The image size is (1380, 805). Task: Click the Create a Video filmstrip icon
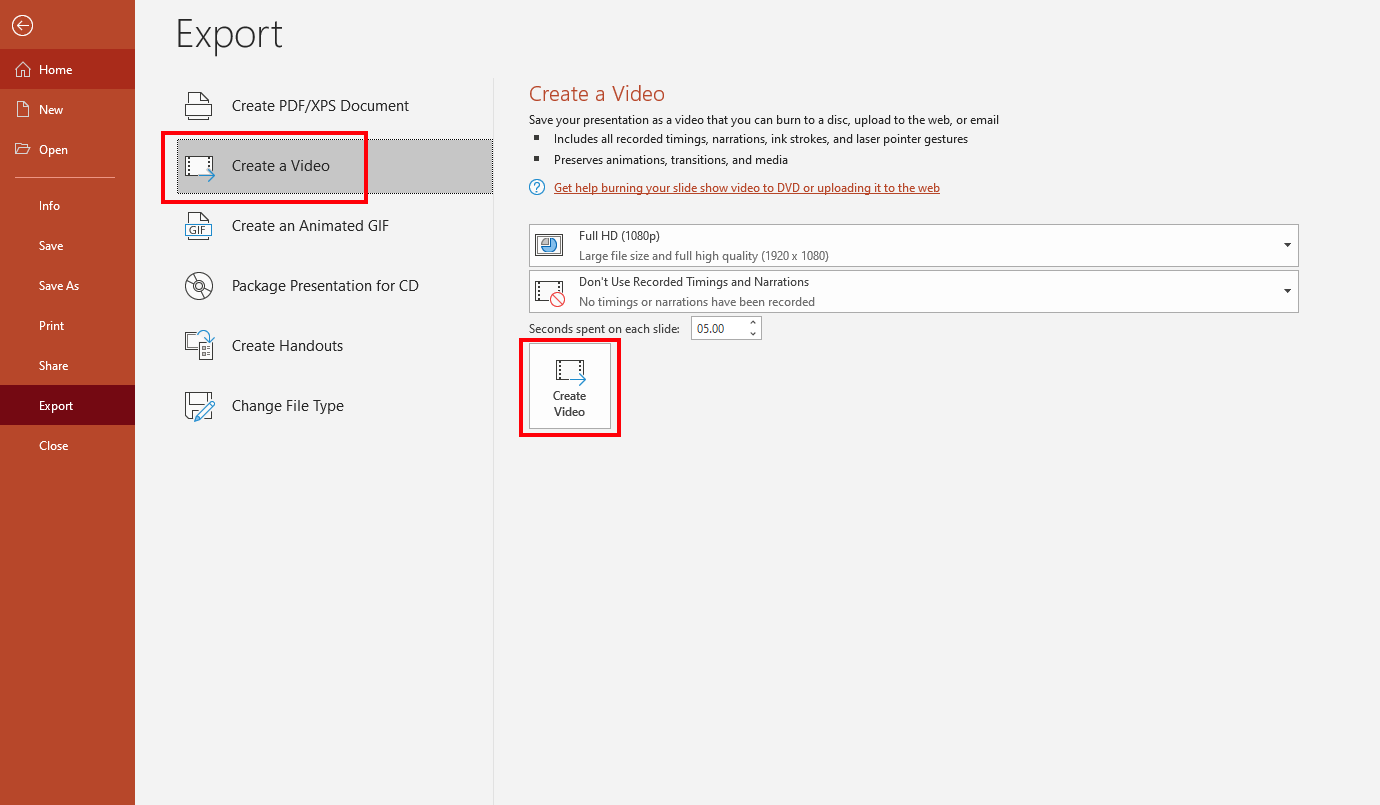tap(198, 164)
